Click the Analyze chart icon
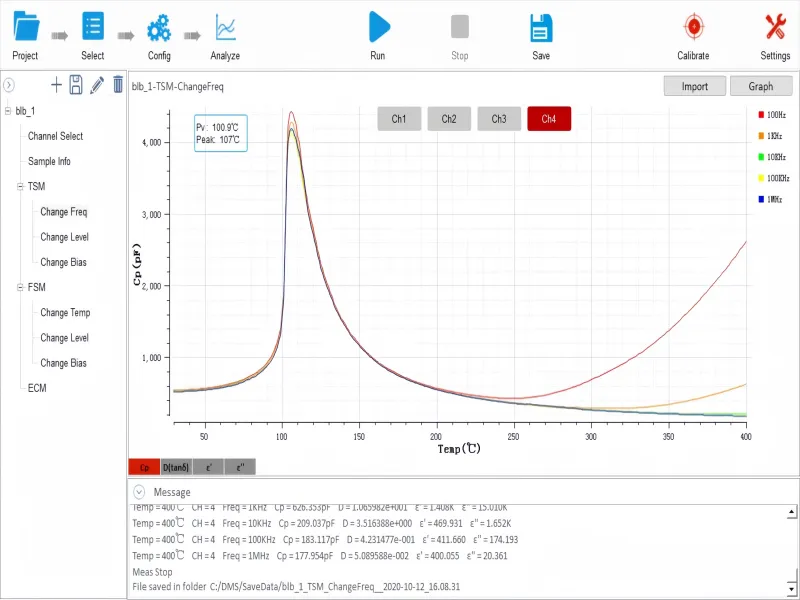The width and height of the screenshot is (800, 600). (225, 27)
